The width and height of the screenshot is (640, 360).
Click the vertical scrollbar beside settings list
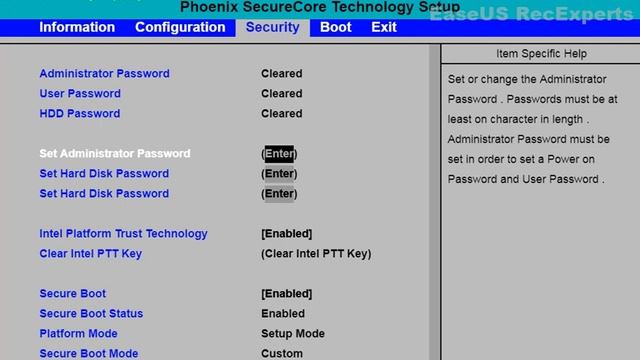(x=434, y=202)
